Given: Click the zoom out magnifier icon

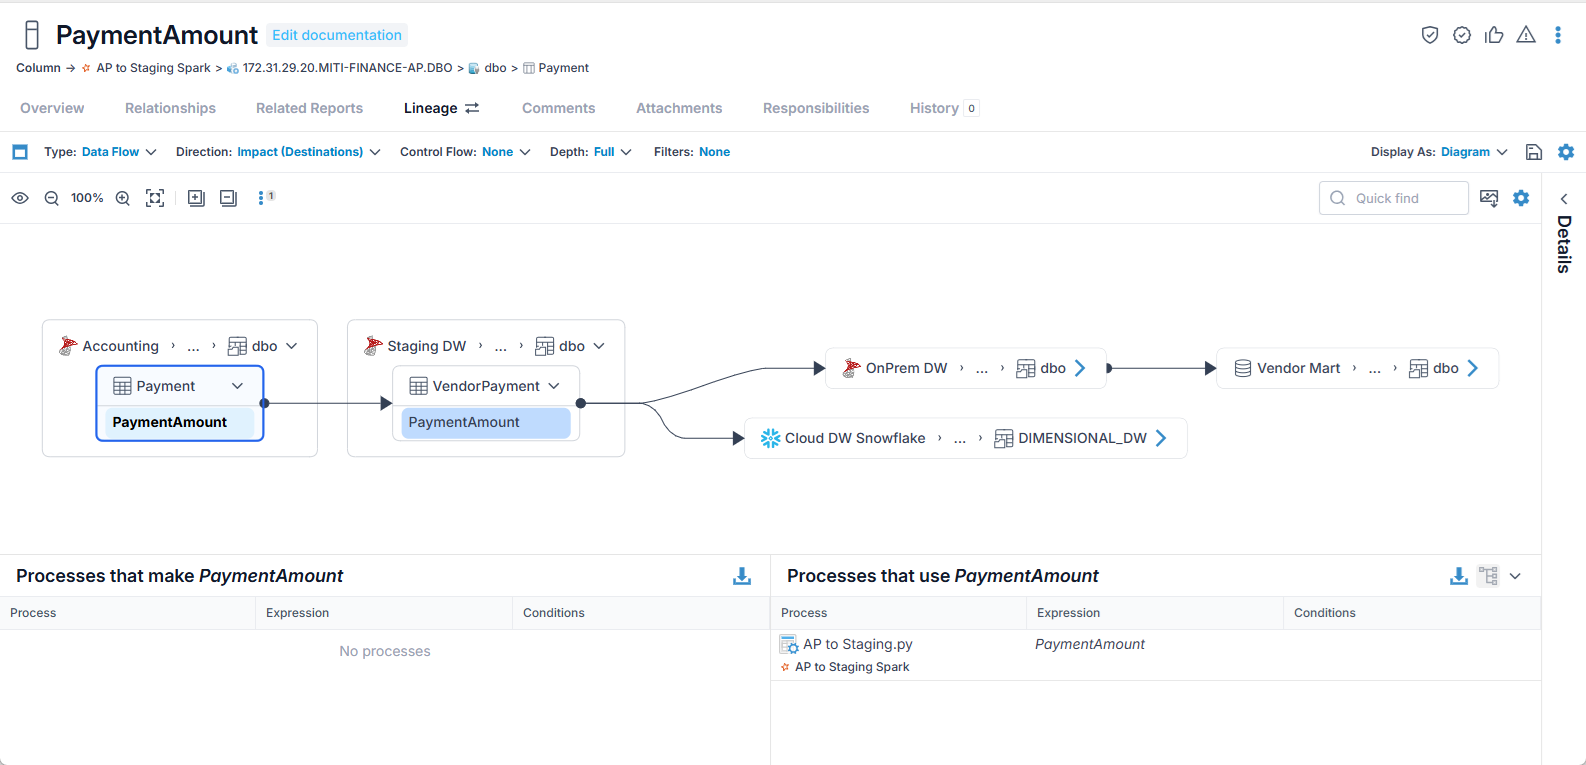Looking at the screenshot, I should (x=52, y=198).
